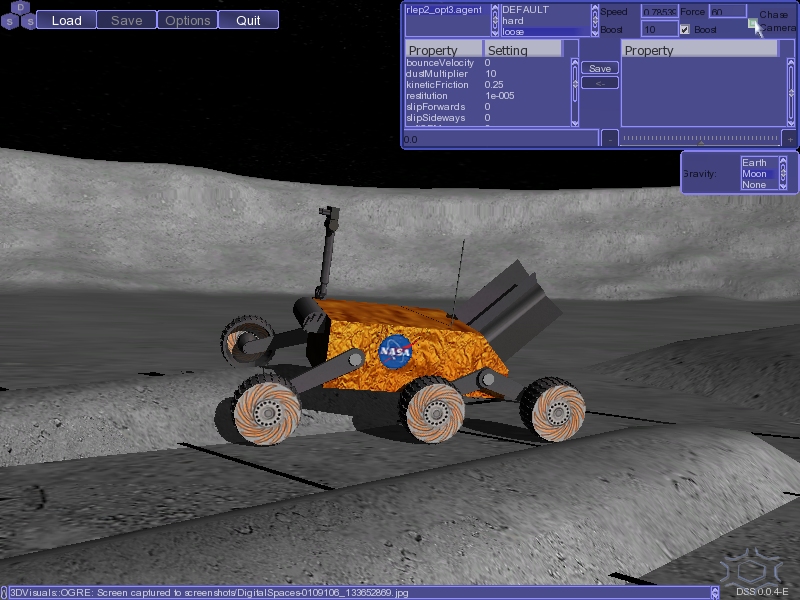Toggle the Boost checkbox
The width and height of the screenshot is (800, 600).
685,30
